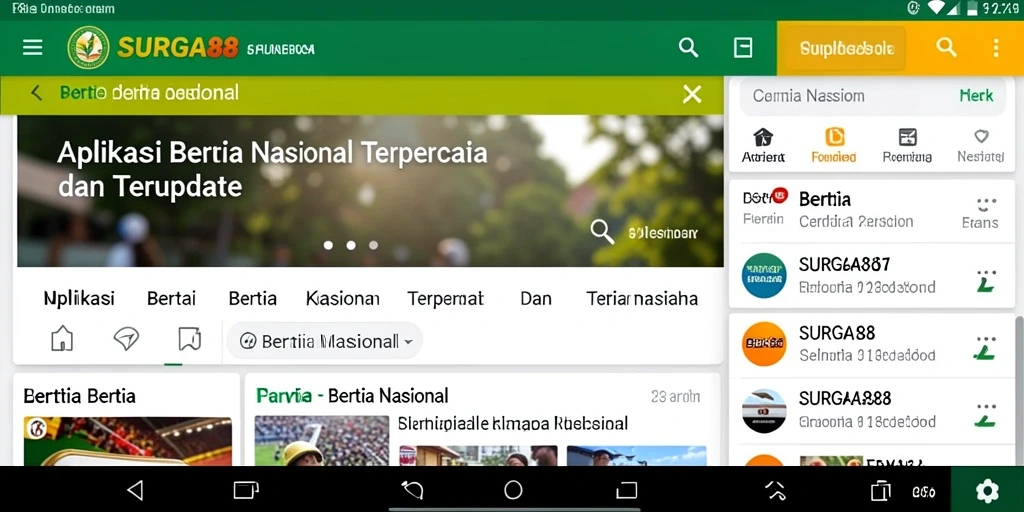Image resolution: width=1024 pixels, height=512 pixels.
Task: Open the Teriar nasiaha menu item
Action: coord(642,298)
